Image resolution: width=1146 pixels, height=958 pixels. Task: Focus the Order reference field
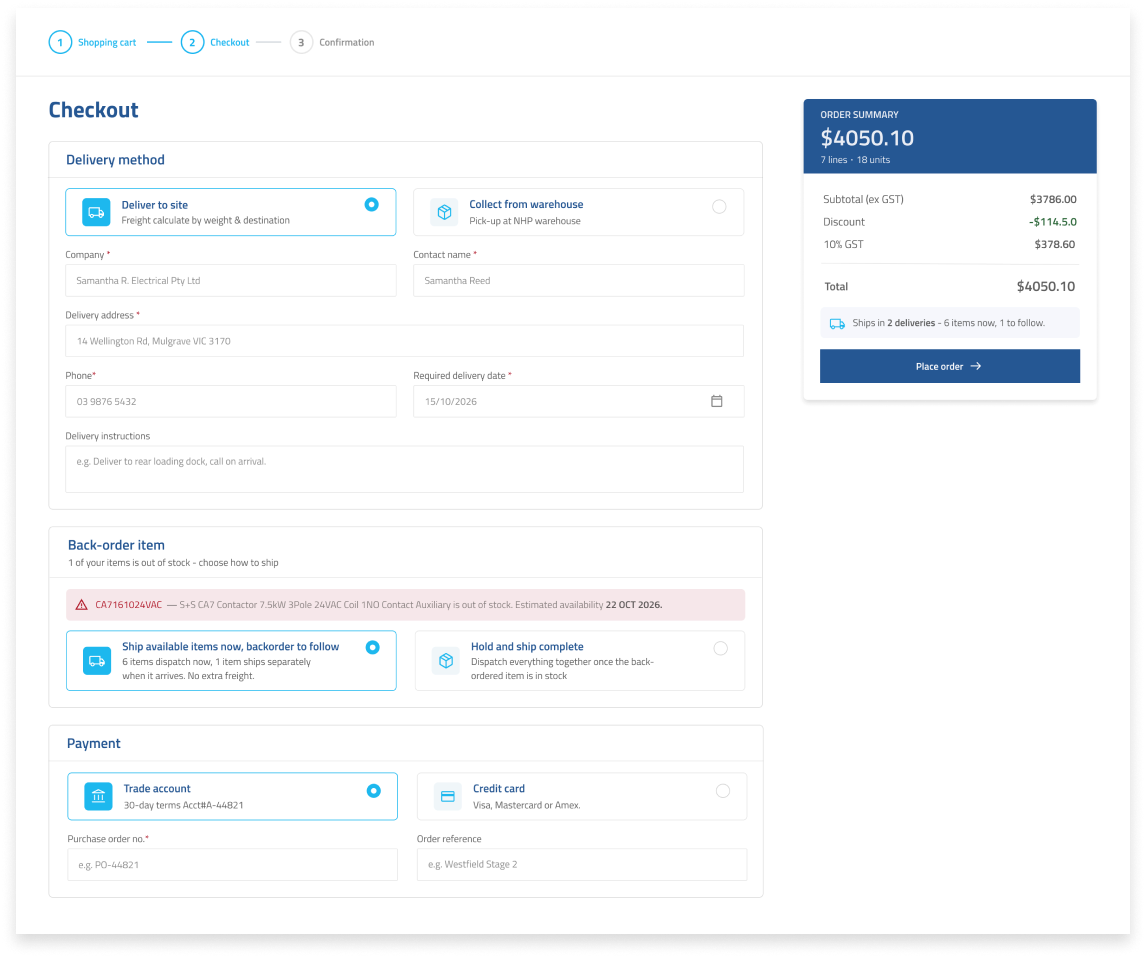click(x=582, y=864)
